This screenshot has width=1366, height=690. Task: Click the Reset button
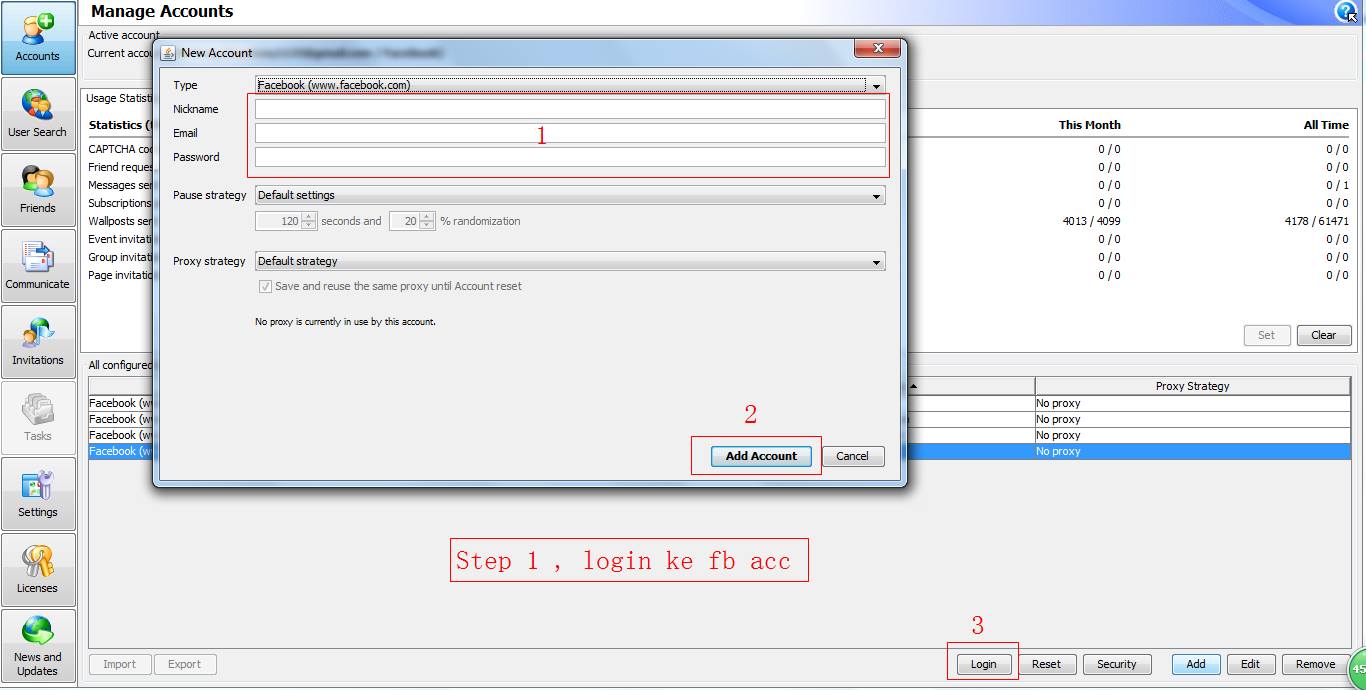click(x=1046, y=664)
